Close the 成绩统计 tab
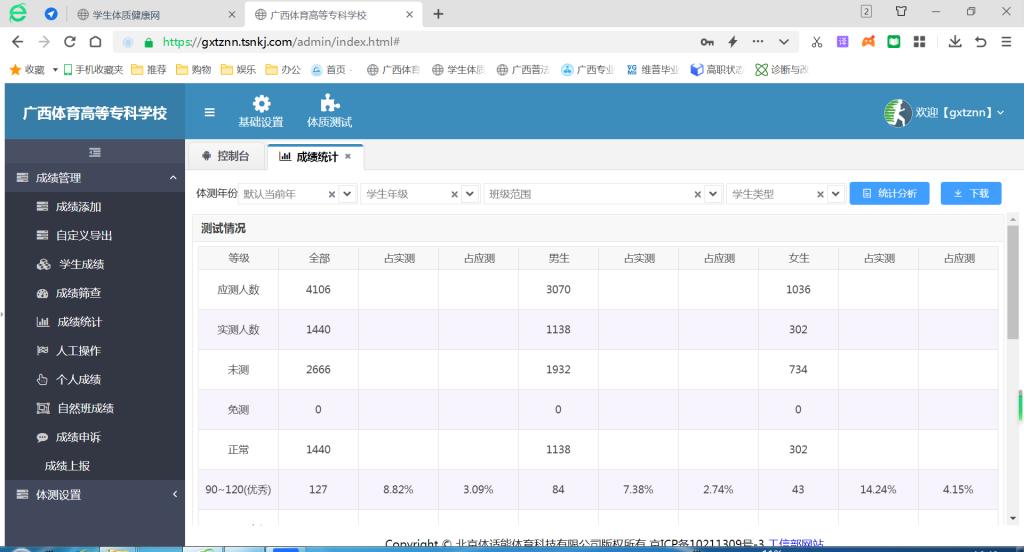 (348, 156)
